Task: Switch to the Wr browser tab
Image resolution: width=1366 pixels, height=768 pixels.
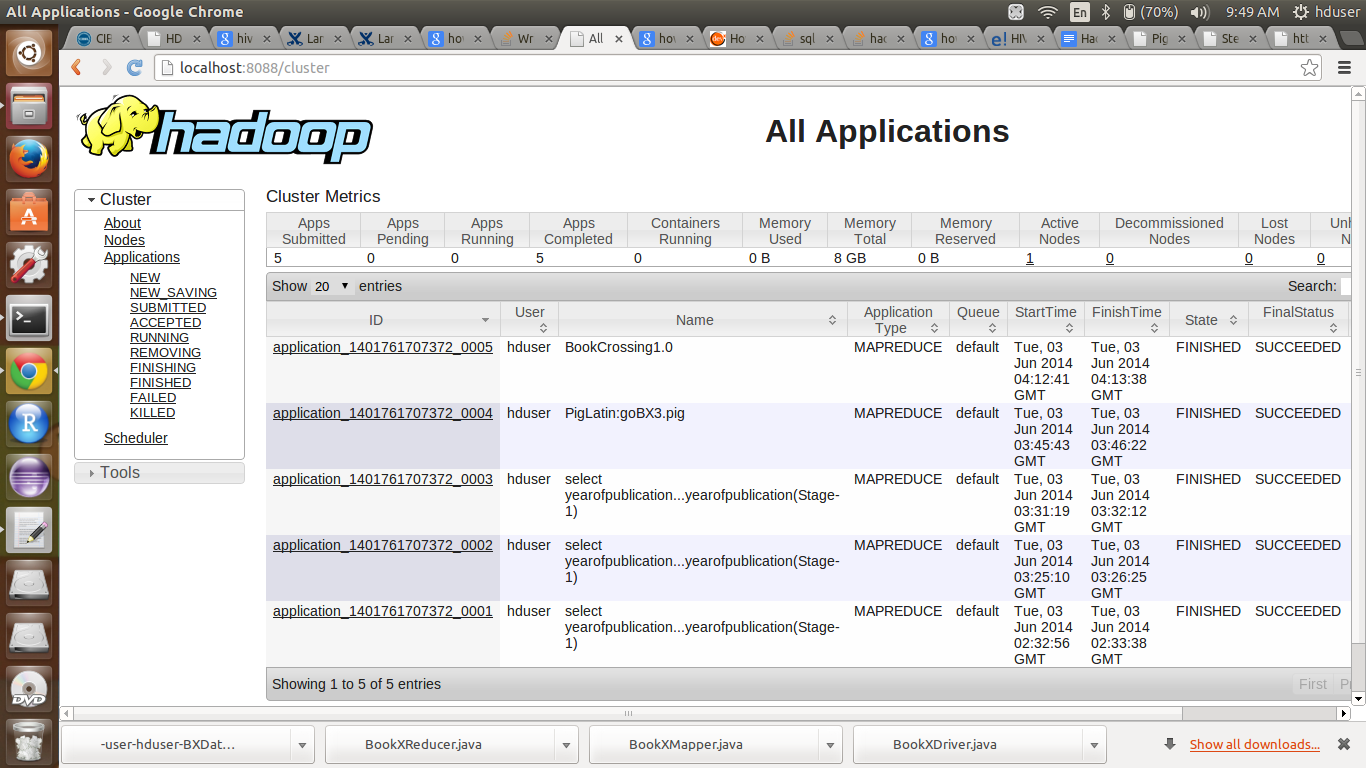Action: (524, 39)
